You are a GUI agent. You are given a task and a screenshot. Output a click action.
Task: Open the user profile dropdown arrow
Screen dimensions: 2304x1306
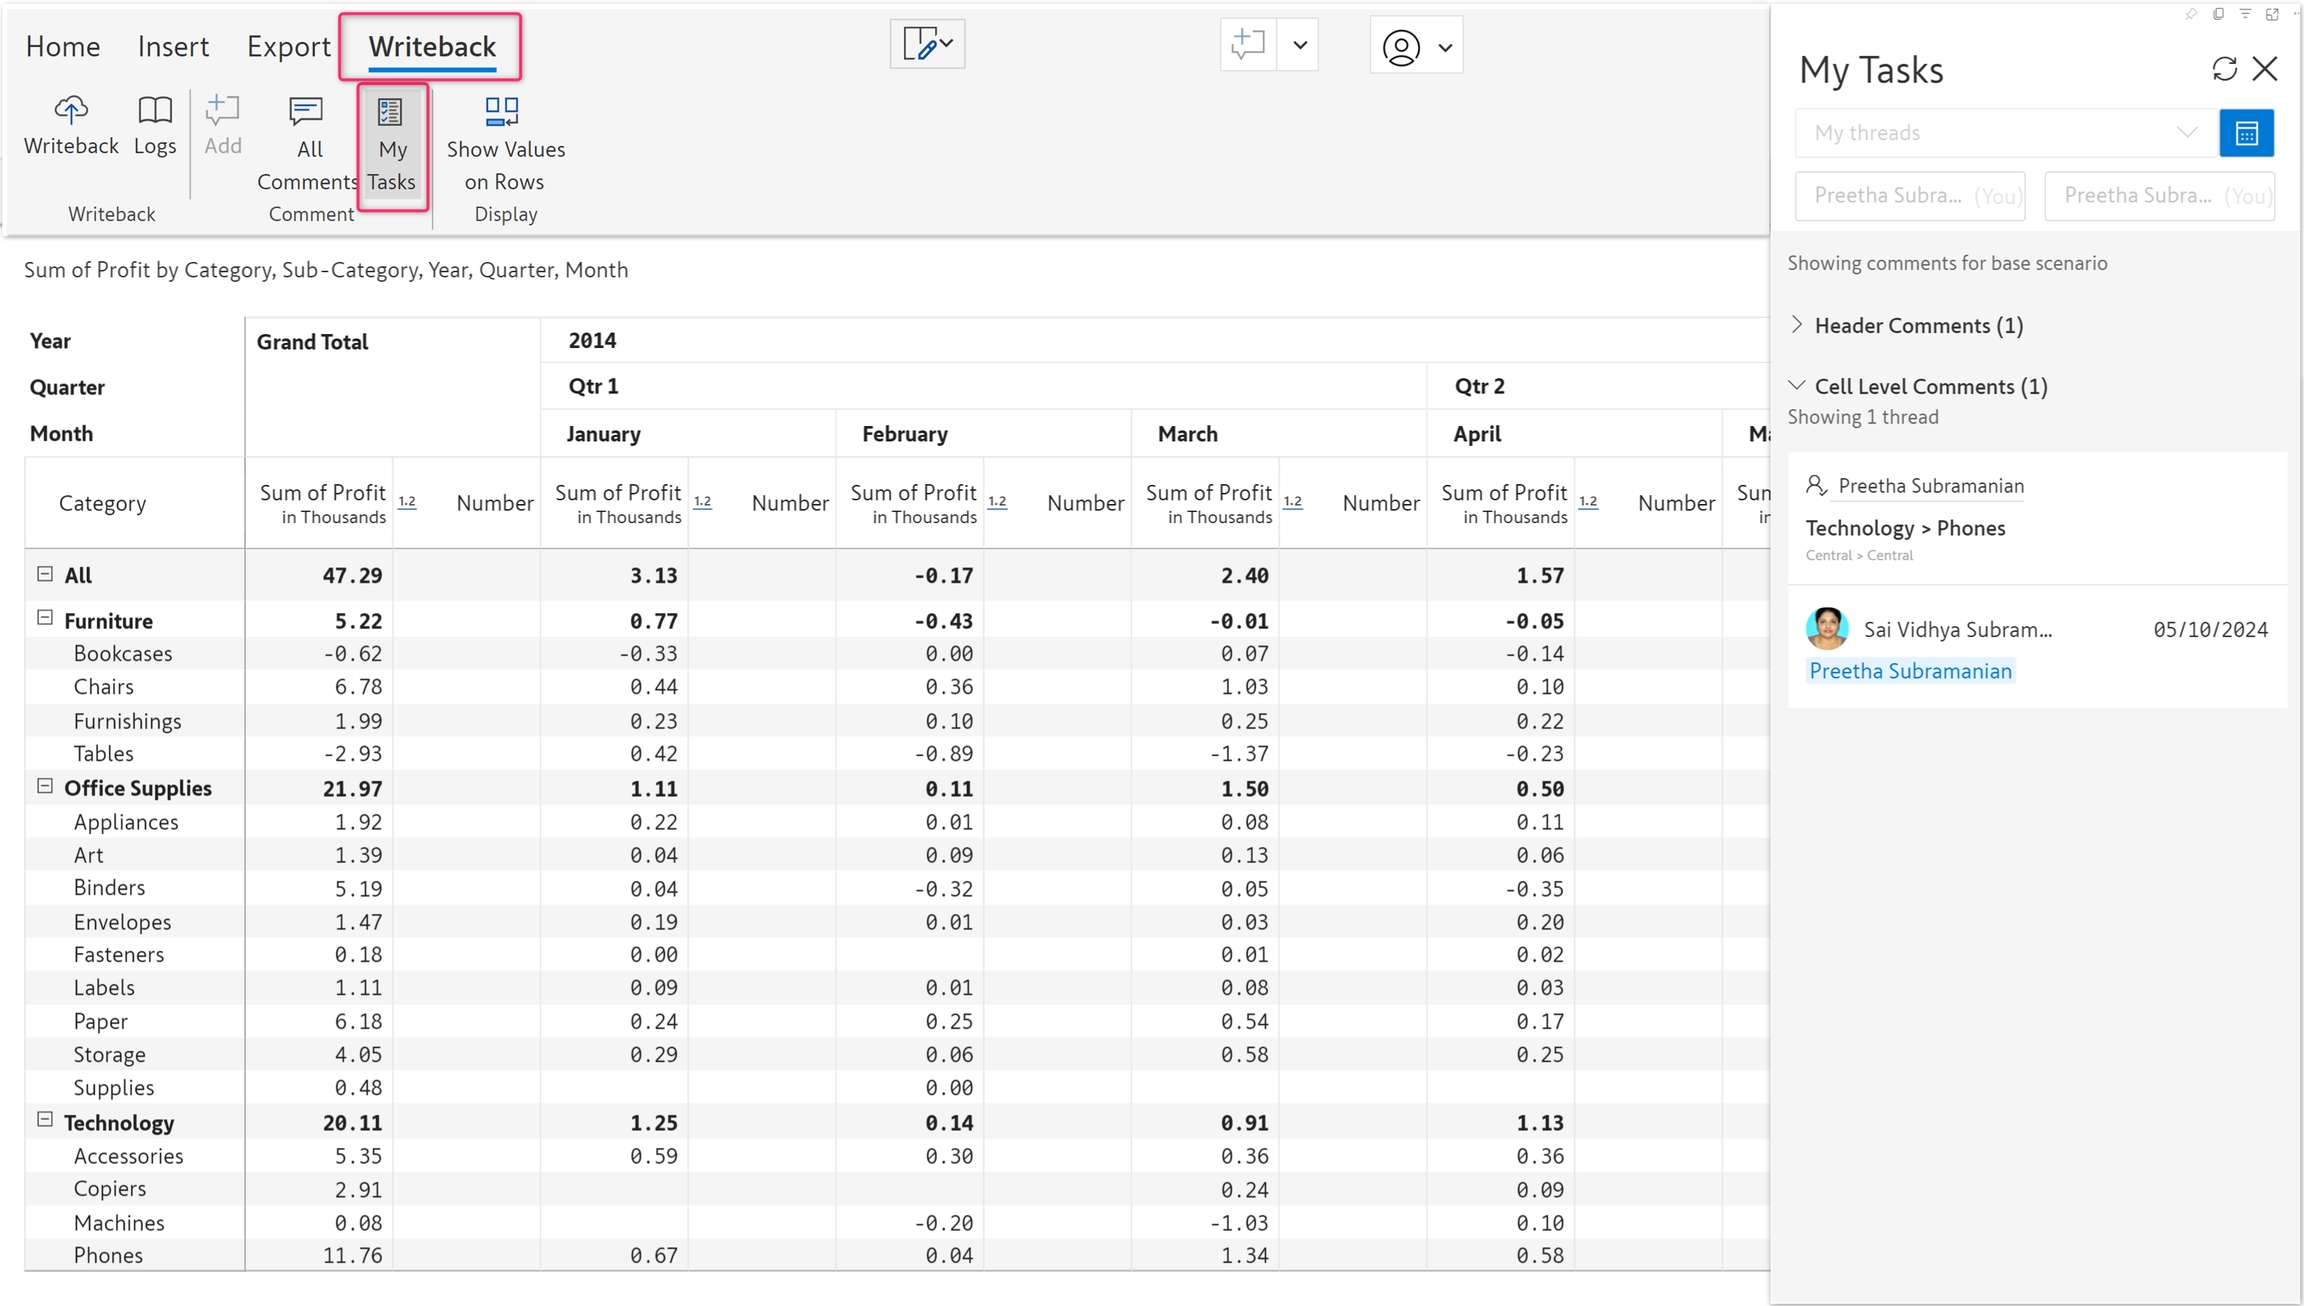[x=1445, y=47]
